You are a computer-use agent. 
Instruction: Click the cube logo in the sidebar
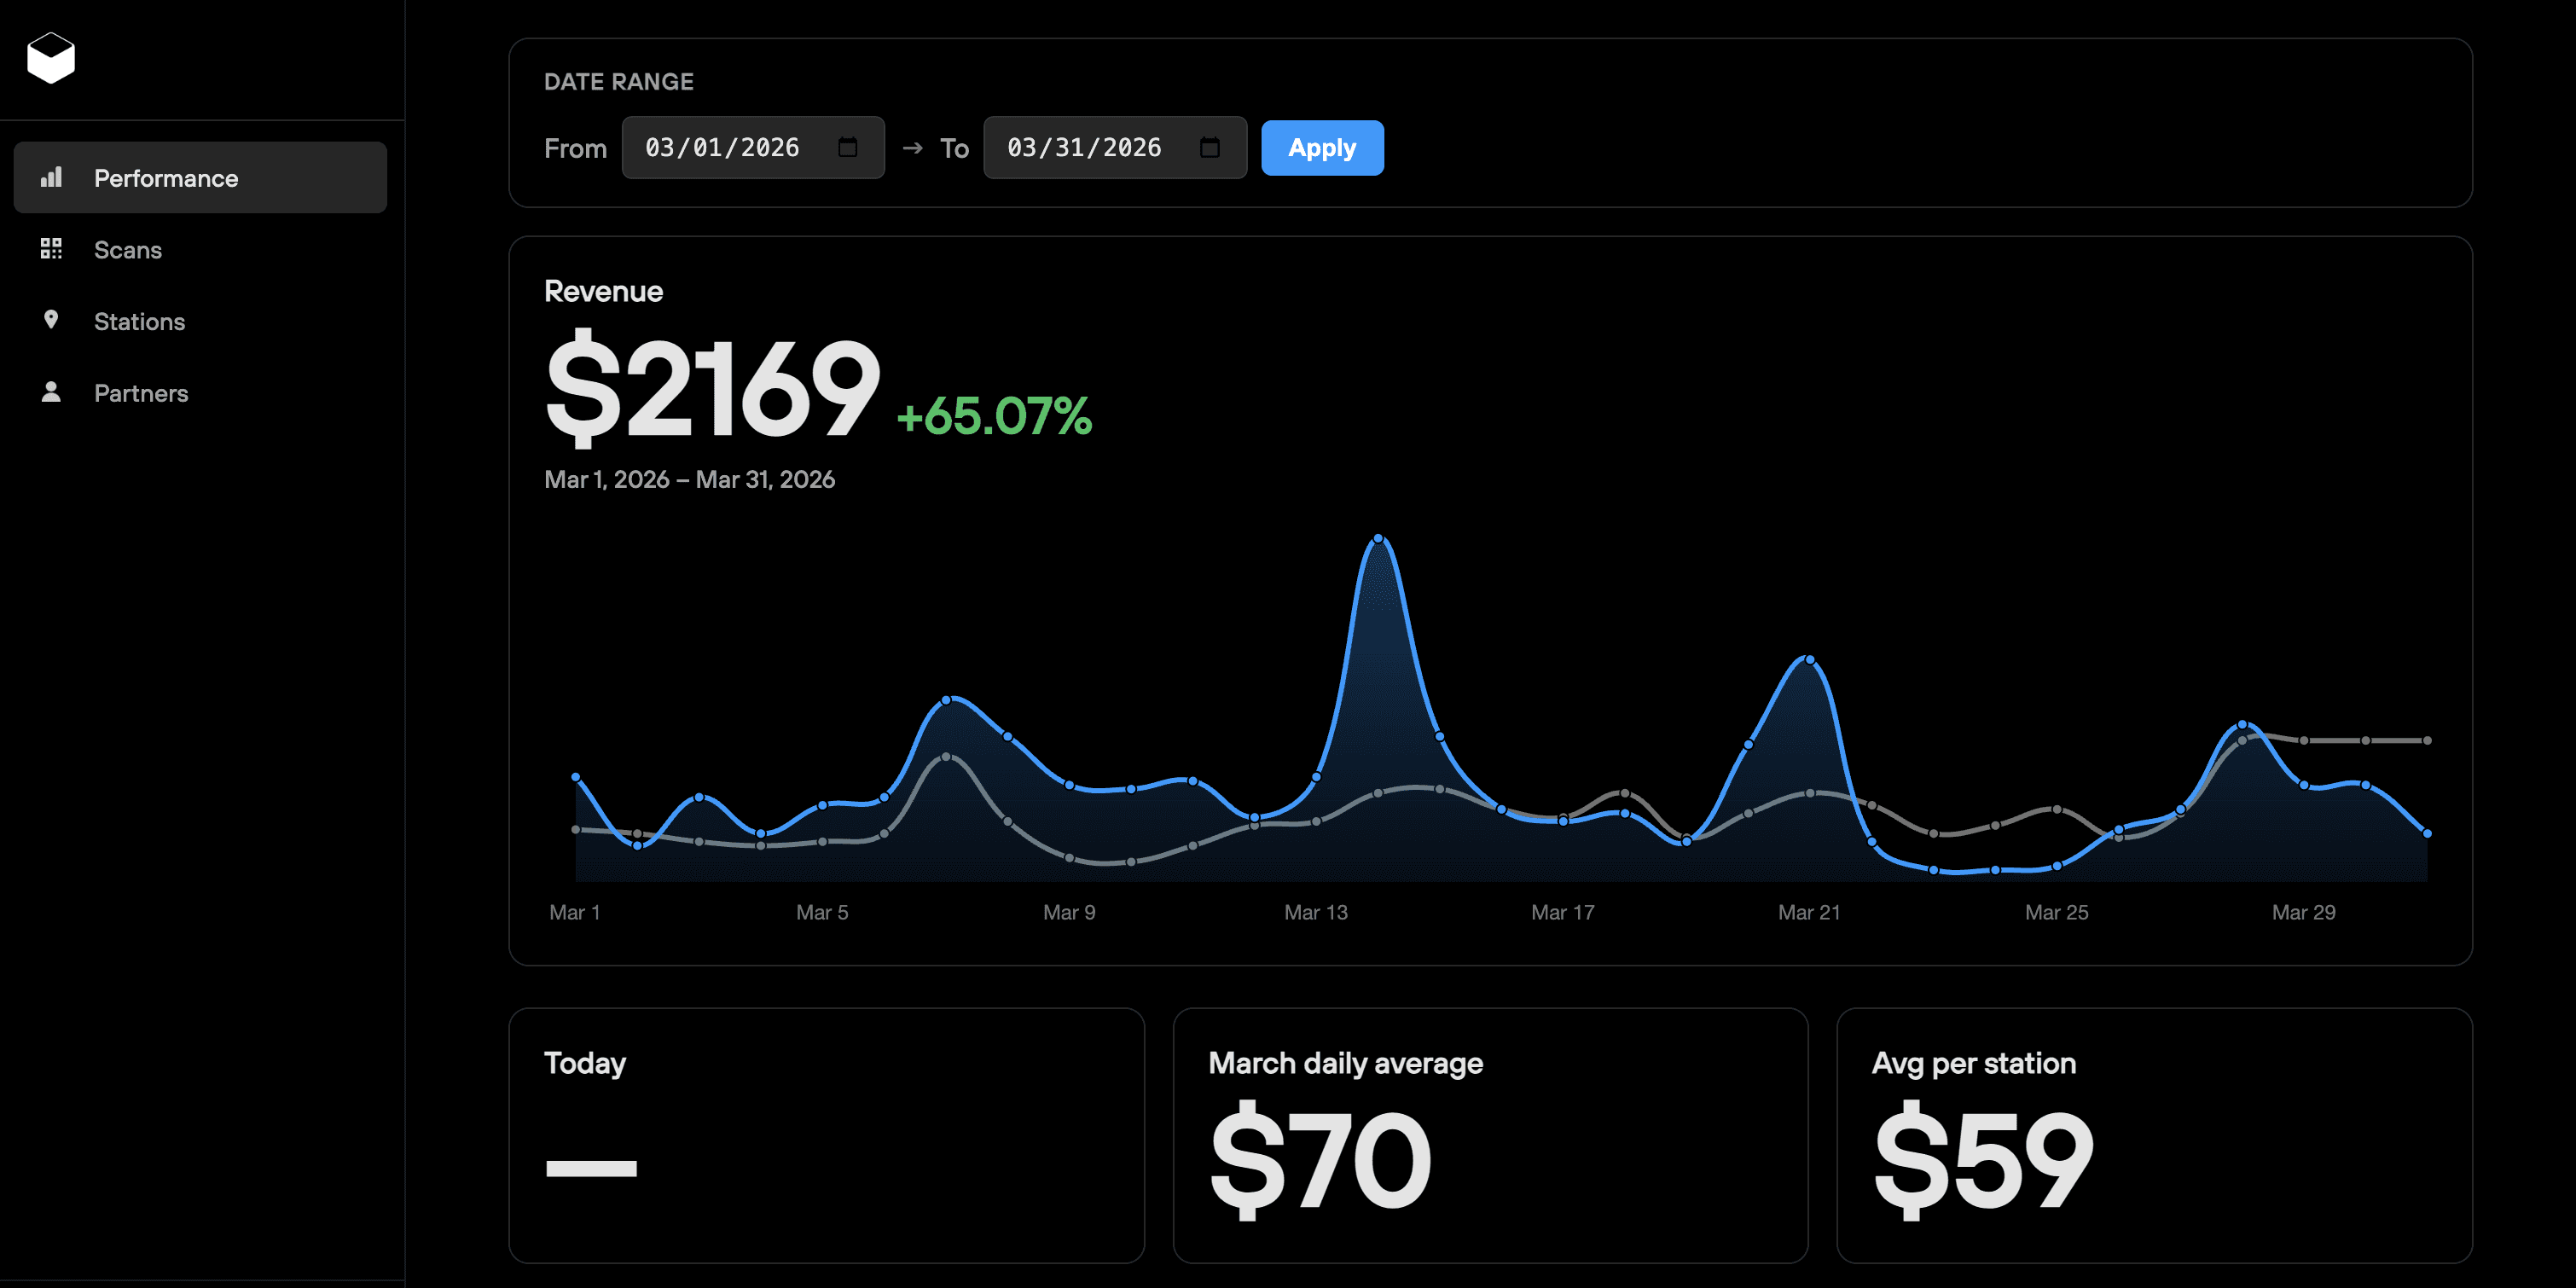coord(51,58)
